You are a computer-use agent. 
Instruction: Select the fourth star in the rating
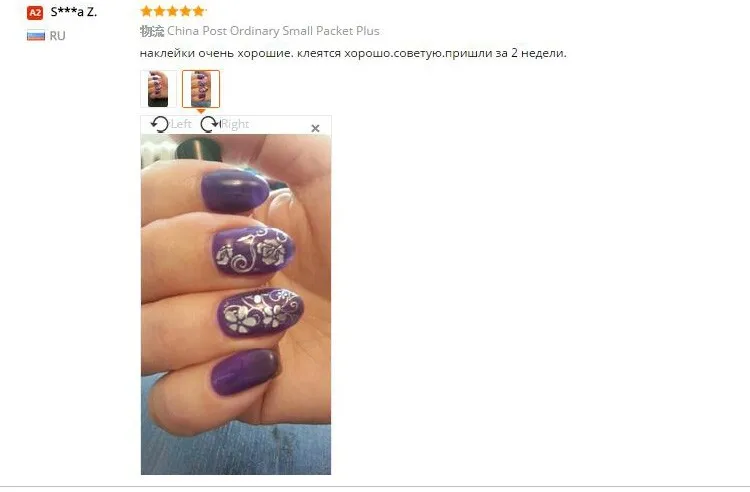(x=186, y=11)
